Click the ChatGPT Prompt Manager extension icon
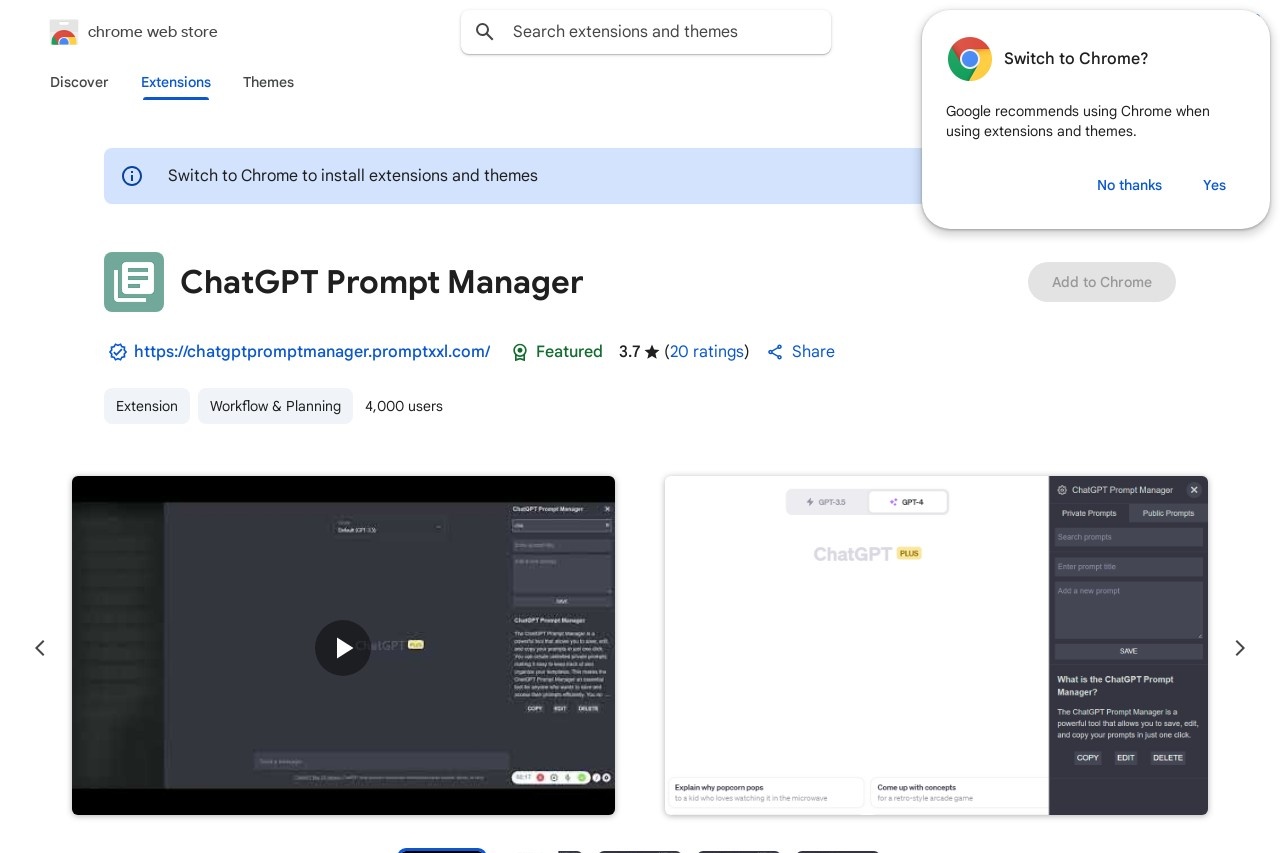 pos(134,282)
